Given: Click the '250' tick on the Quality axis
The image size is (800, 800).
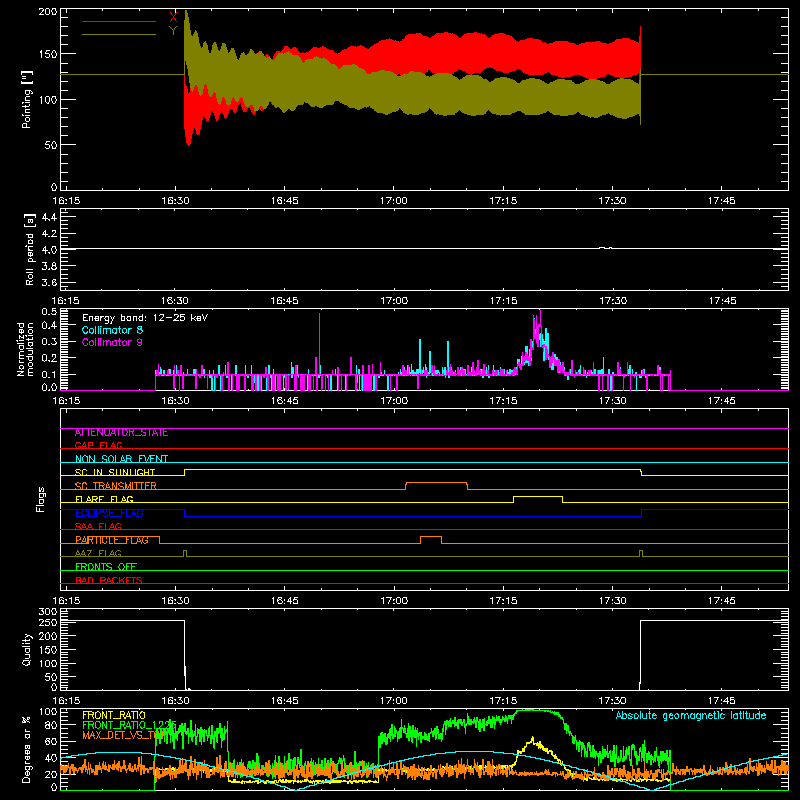Looking at the screenshot, I should click(x=48, y=623).
